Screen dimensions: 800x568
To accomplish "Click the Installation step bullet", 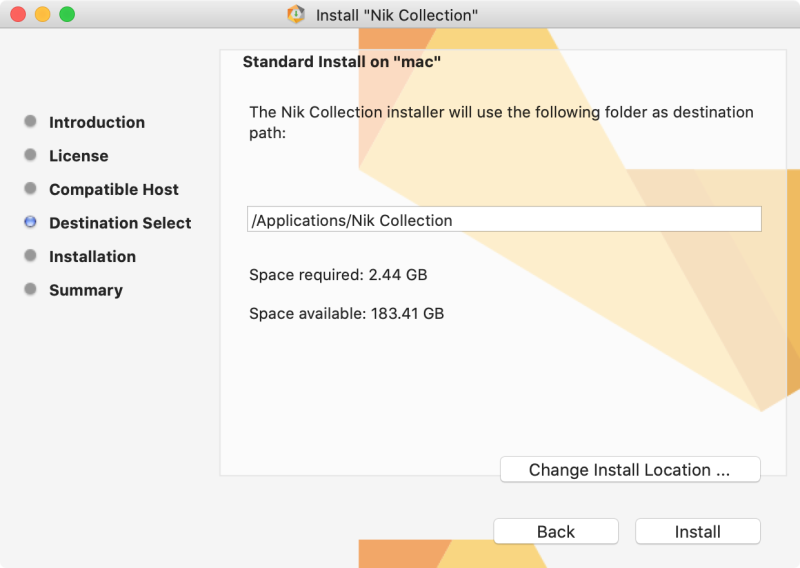I will [30, 256].
